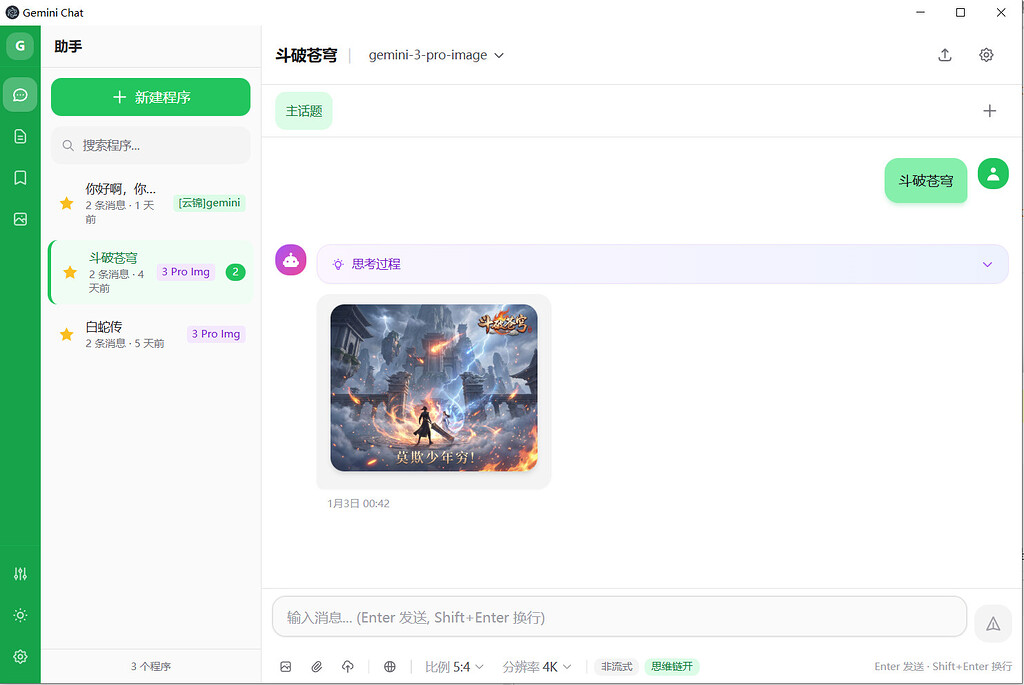Open the documents section in sidebar
This screenshot has width=1024, height=685.
click(x=20, y=136)
